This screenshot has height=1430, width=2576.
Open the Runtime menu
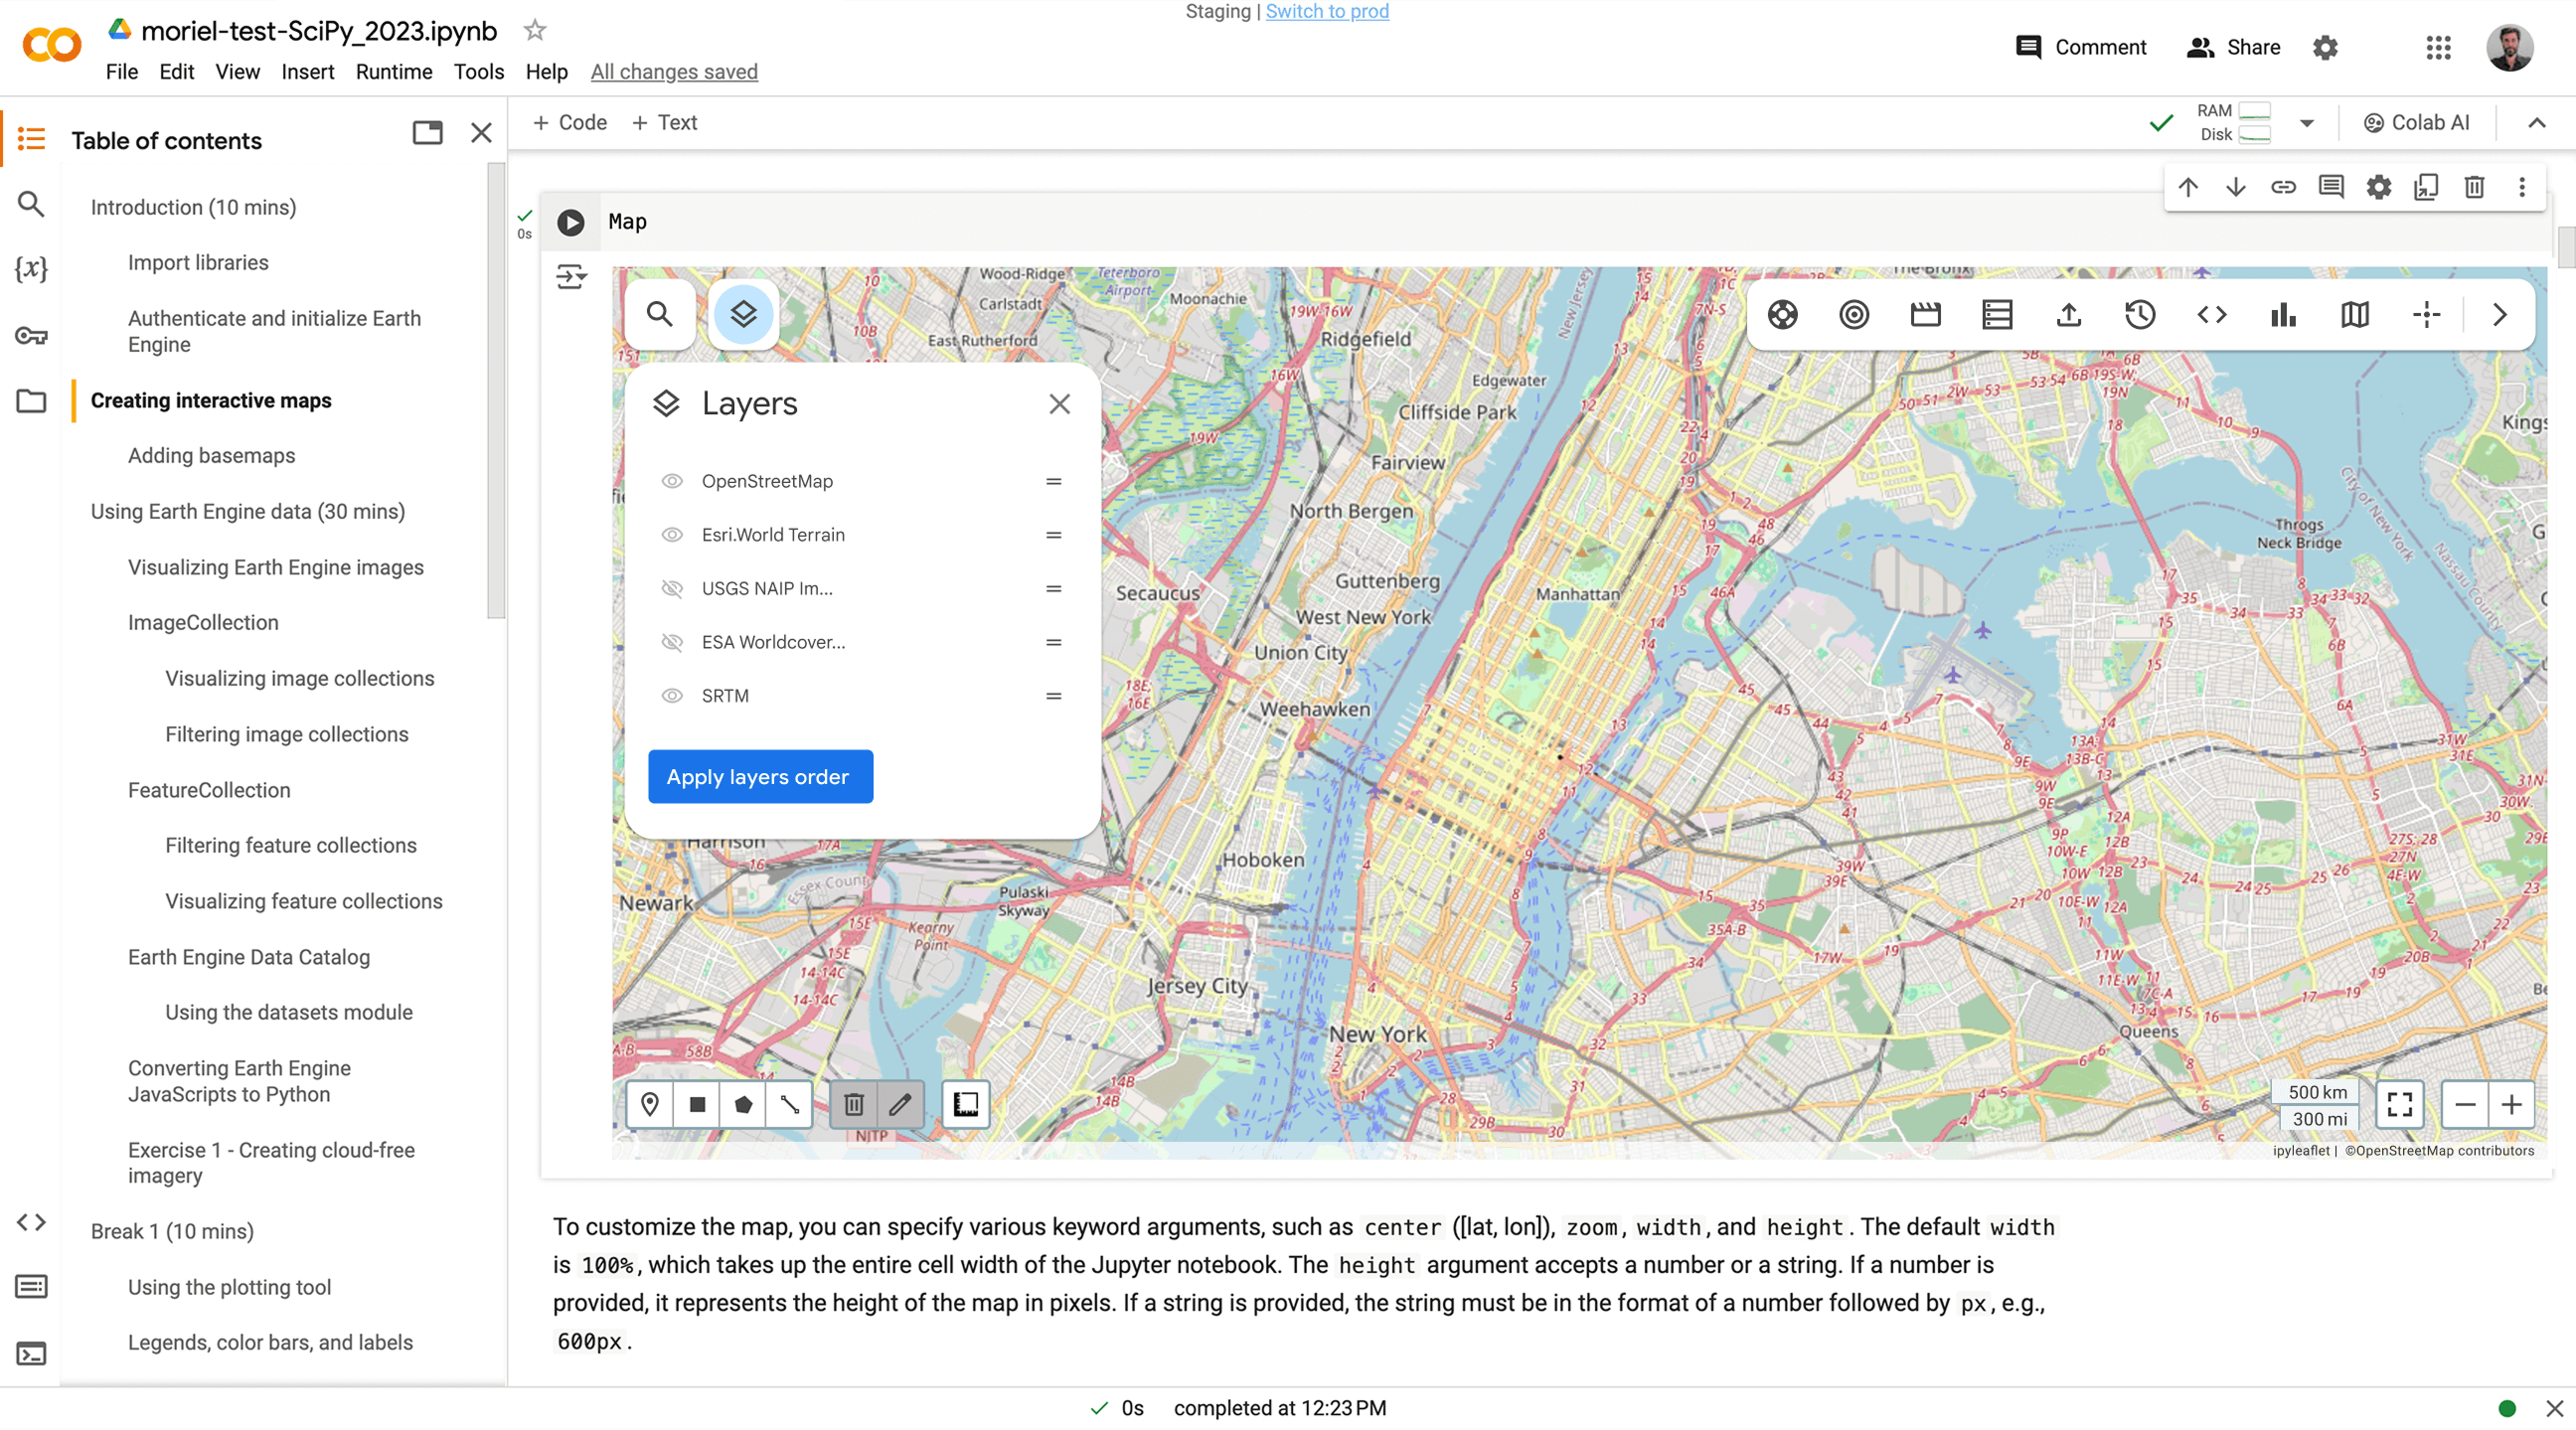394,72
